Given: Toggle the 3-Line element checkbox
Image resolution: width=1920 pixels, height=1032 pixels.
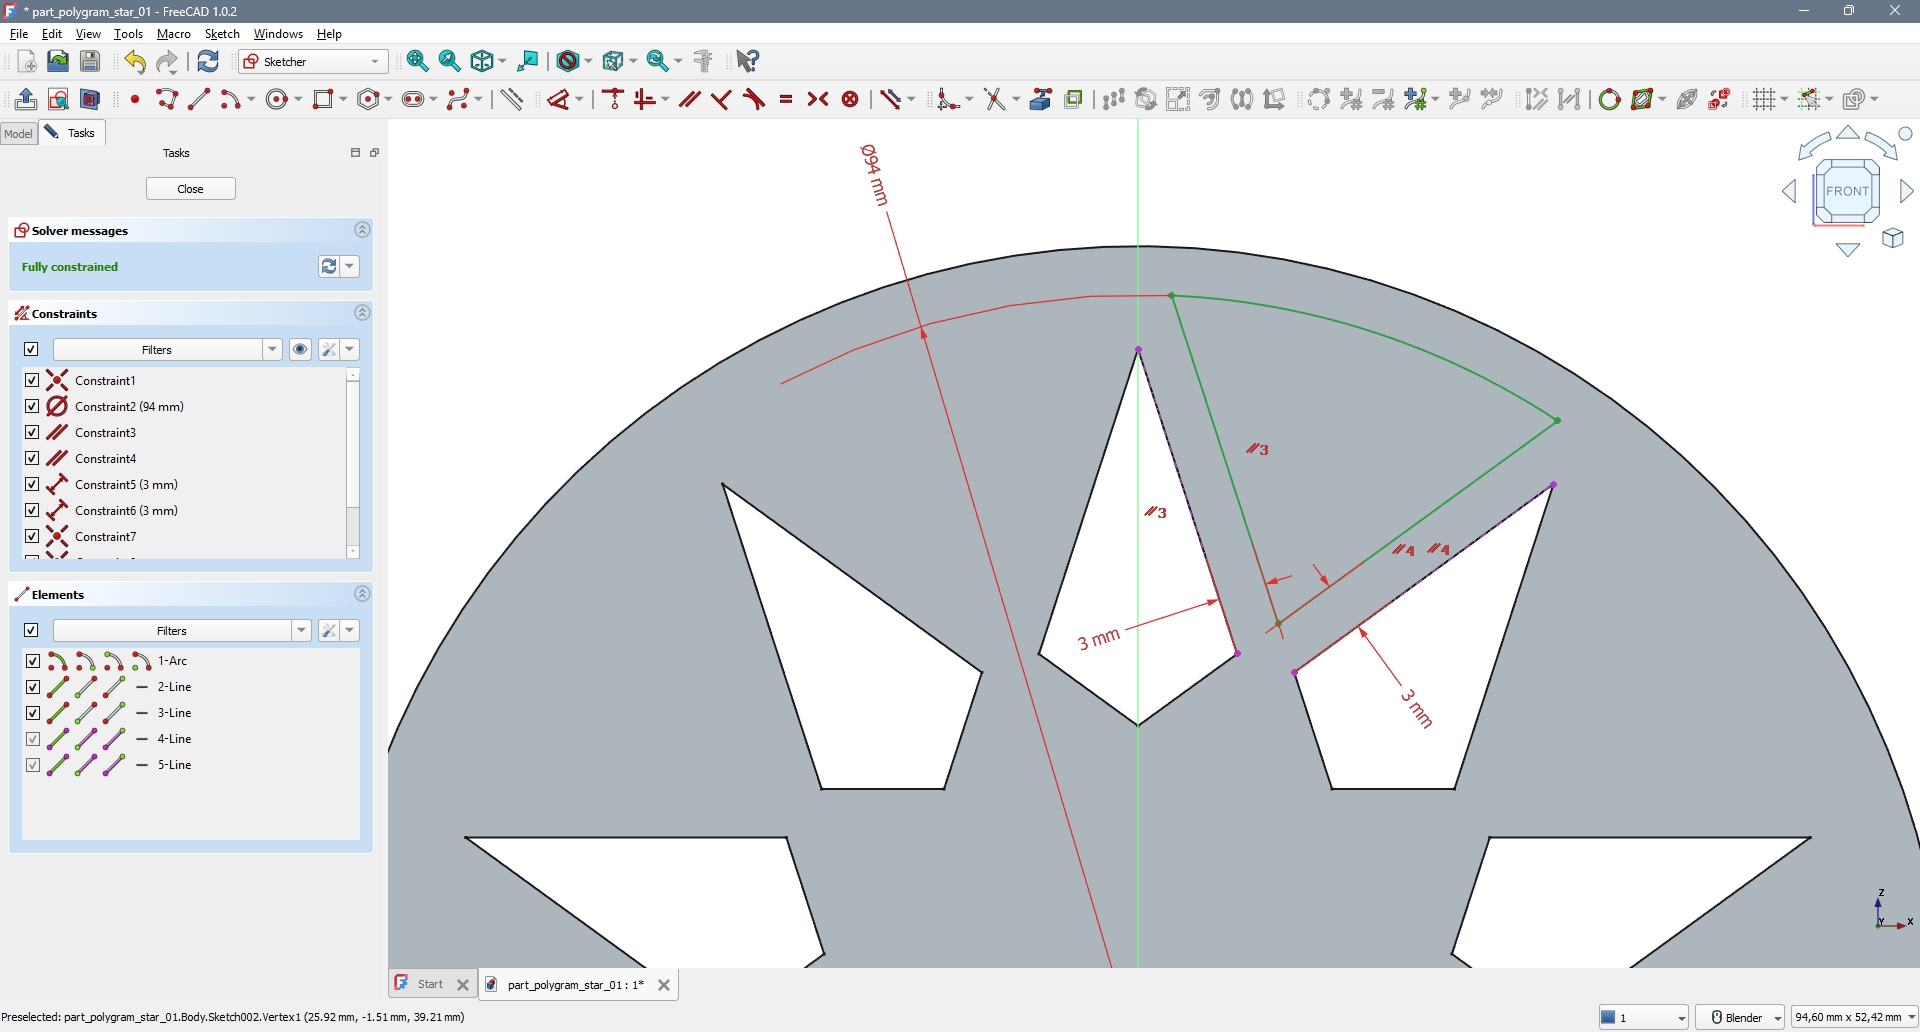Looking at the screenshot, I should click(33, 713).
